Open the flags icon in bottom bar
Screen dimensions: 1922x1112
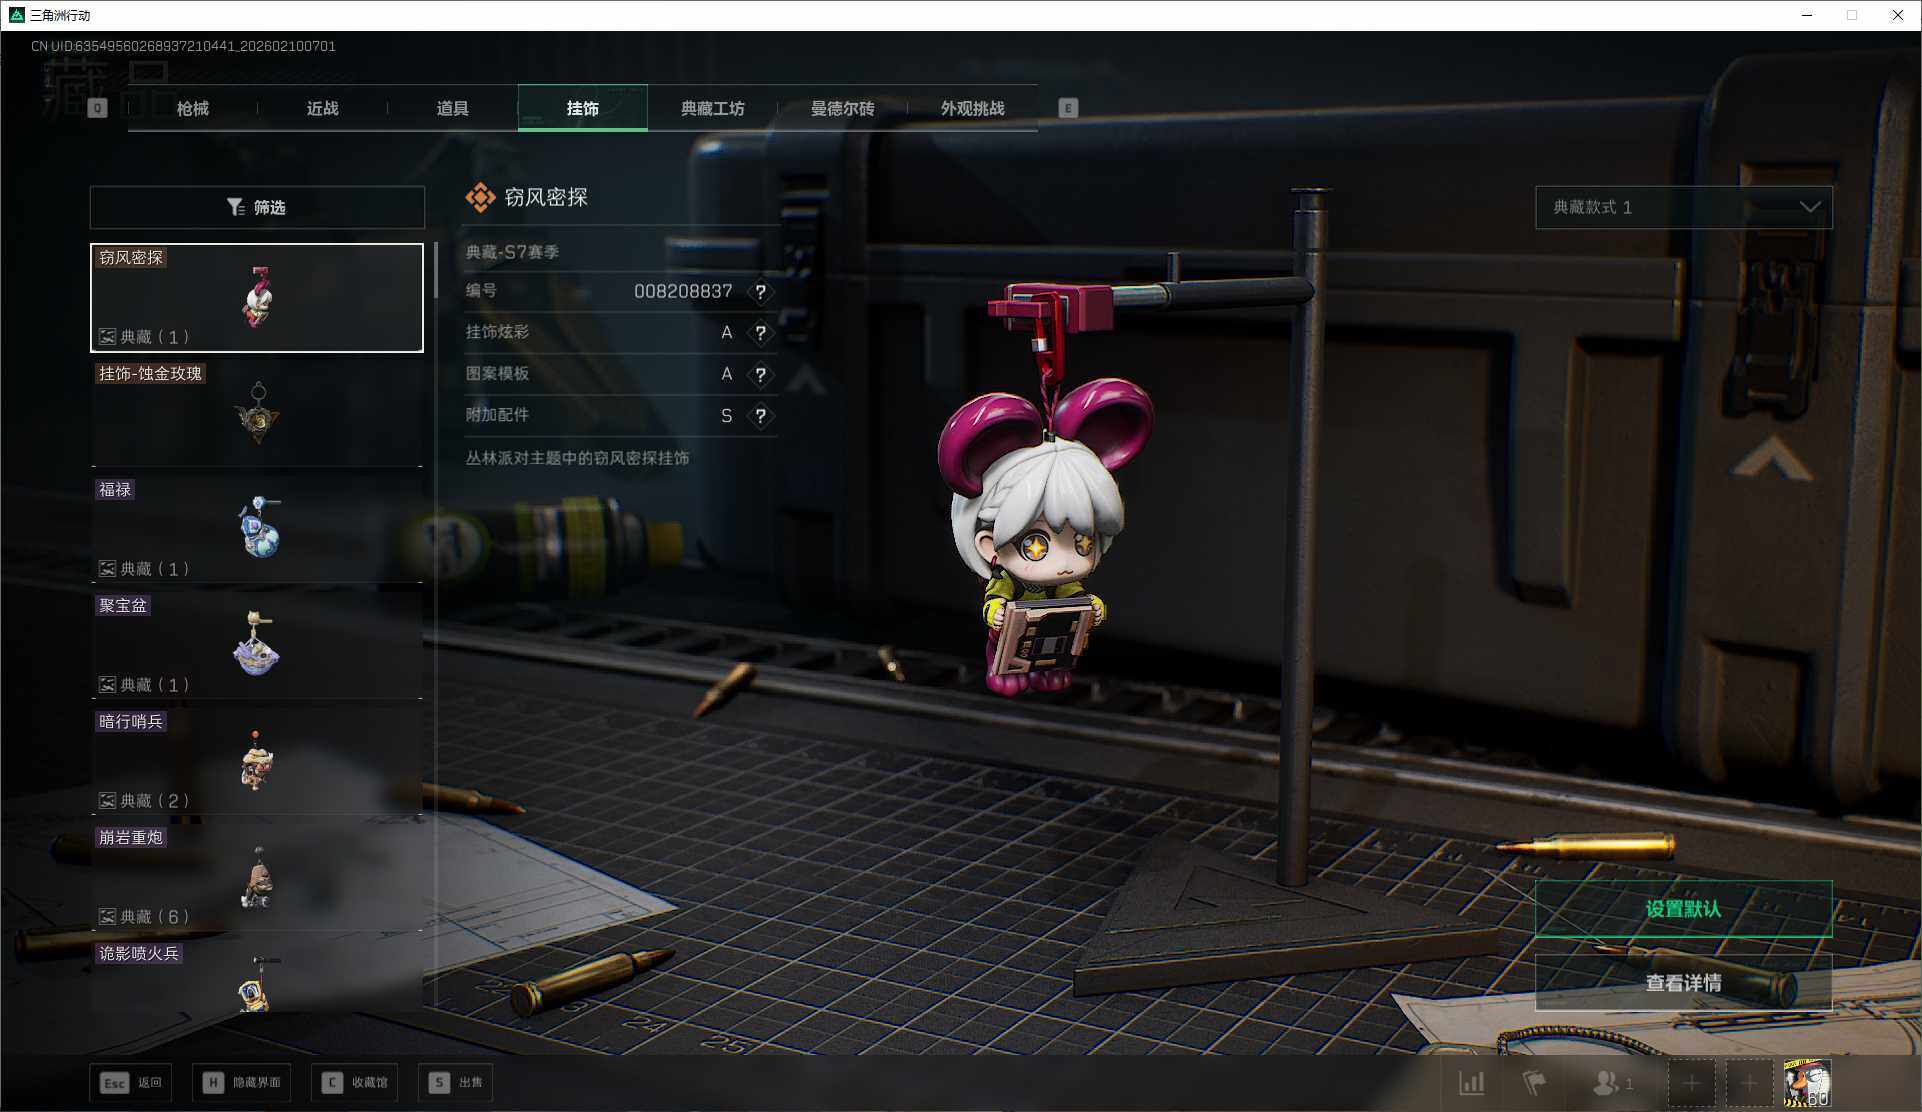pyautogui.click(x=1533, y=1083)
